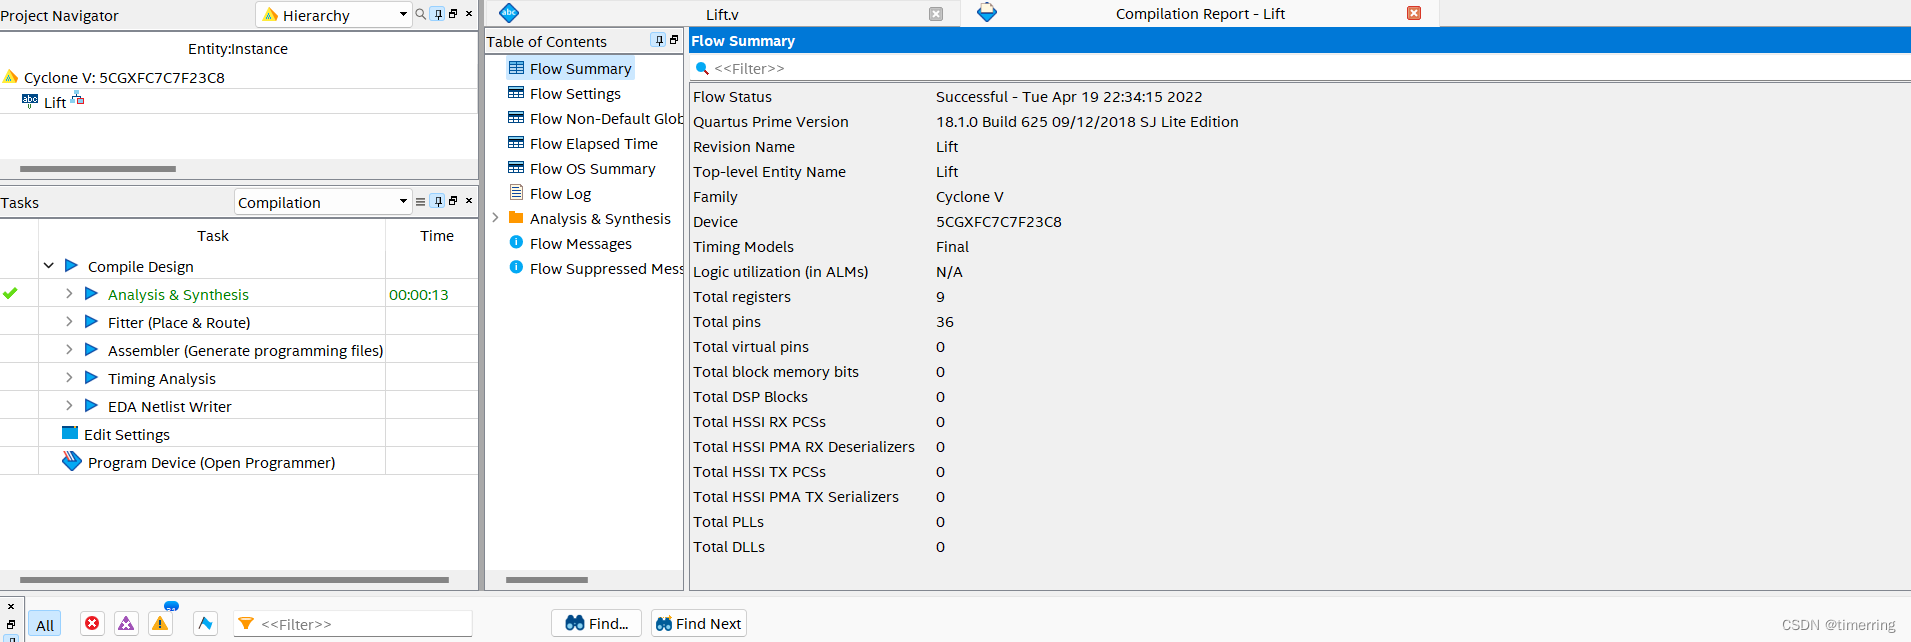Start EDA Netlist Writer play icon
1911x642 pixels.
click(x=91, y=406)
